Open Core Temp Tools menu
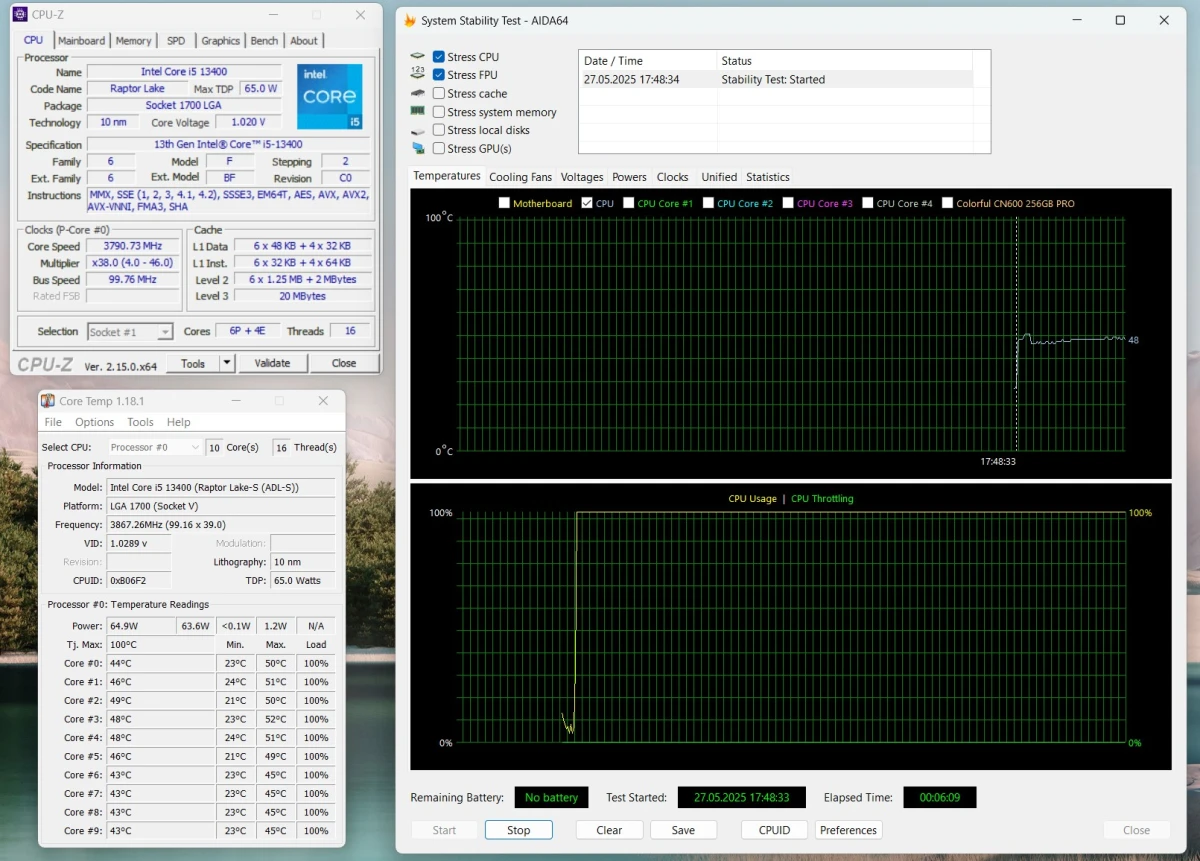Image resolution: width=1200 pixels, height=861 pixels. [140, 422]
